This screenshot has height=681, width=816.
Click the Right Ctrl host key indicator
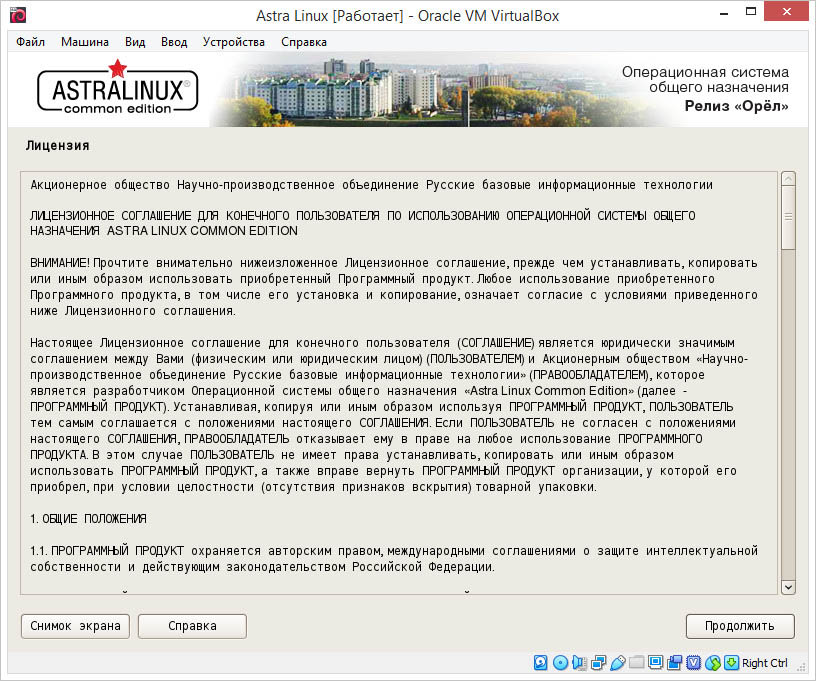pyautogui.click(x=764, y=663)
